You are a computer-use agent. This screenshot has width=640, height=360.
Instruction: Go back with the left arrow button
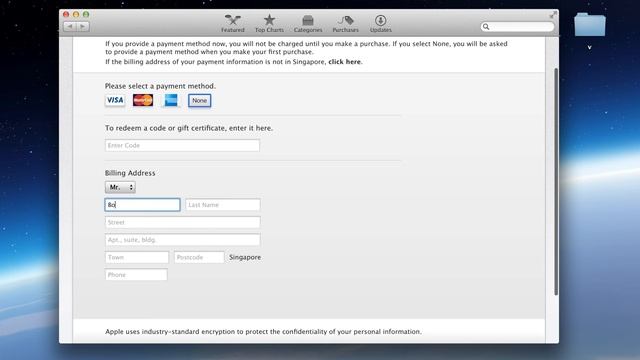coord(70,27)
